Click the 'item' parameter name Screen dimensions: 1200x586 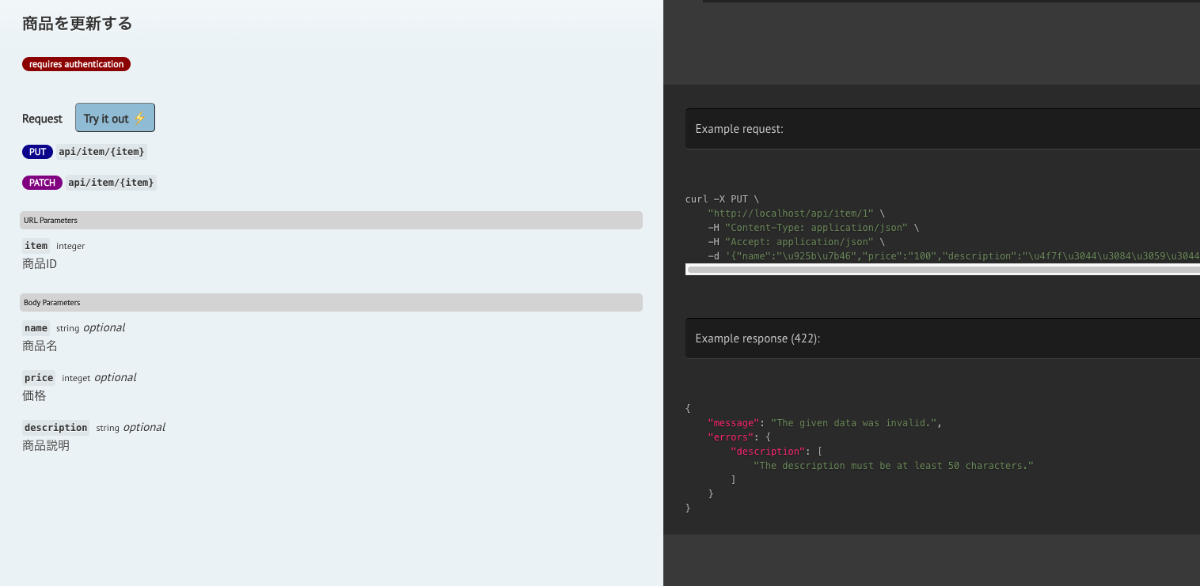(x=36, y=246)
